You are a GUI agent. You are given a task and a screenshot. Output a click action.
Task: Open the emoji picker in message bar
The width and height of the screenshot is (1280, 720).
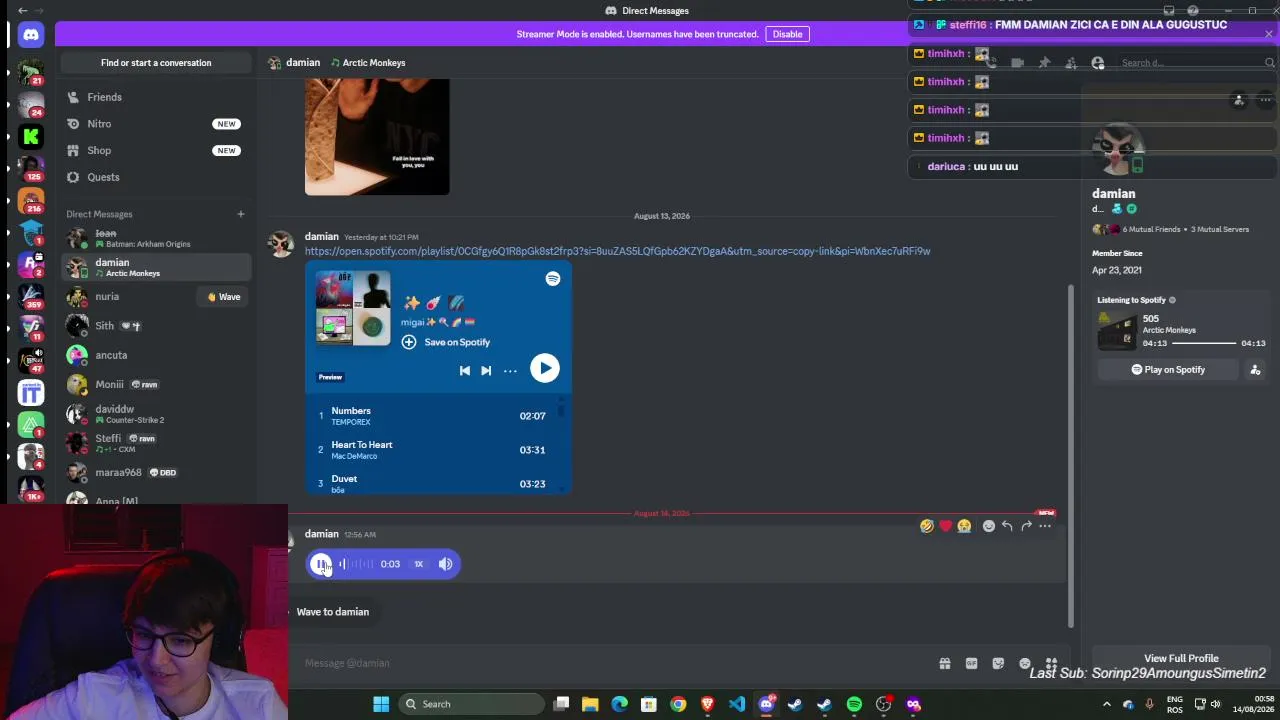pos(1025,663)
